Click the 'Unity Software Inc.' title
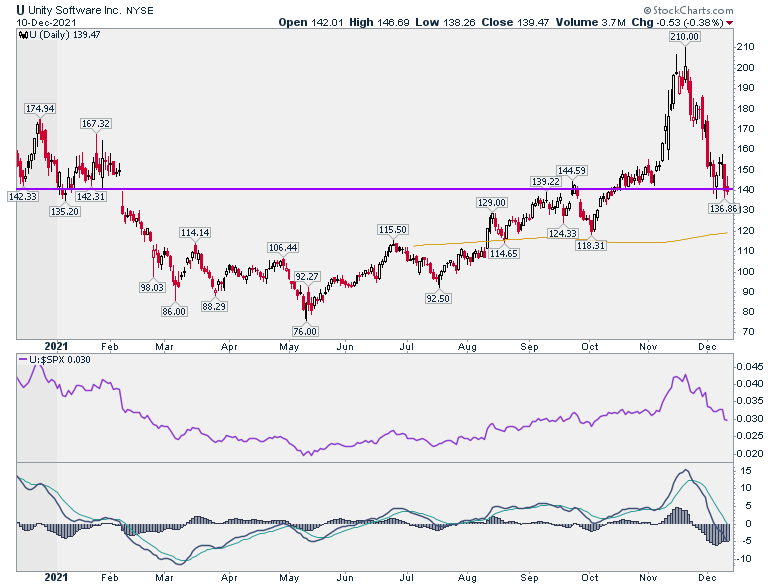The height and width of the screenshot is (586, 780). [x=76, y=10]
